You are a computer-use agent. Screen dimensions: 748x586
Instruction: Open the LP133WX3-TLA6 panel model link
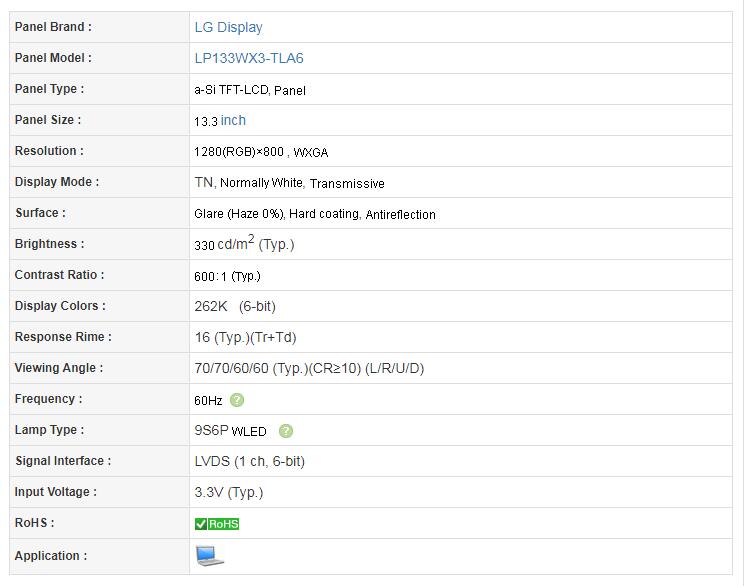[249, 58]
